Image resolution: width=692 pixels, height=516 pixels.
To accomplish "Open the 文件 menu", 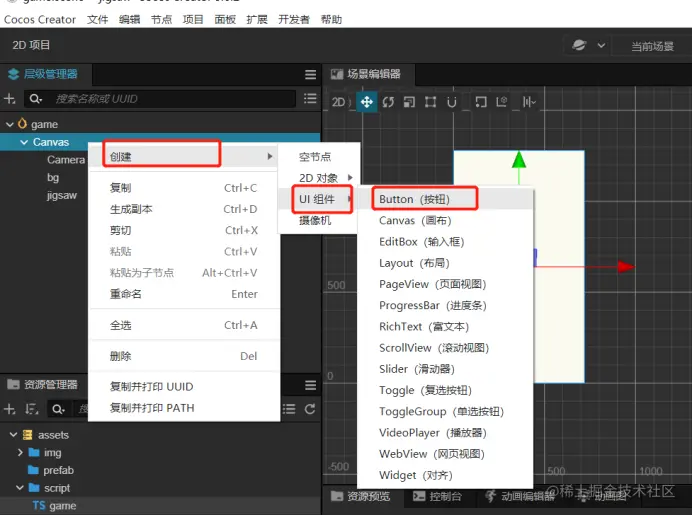I will (x=98, y=19).
